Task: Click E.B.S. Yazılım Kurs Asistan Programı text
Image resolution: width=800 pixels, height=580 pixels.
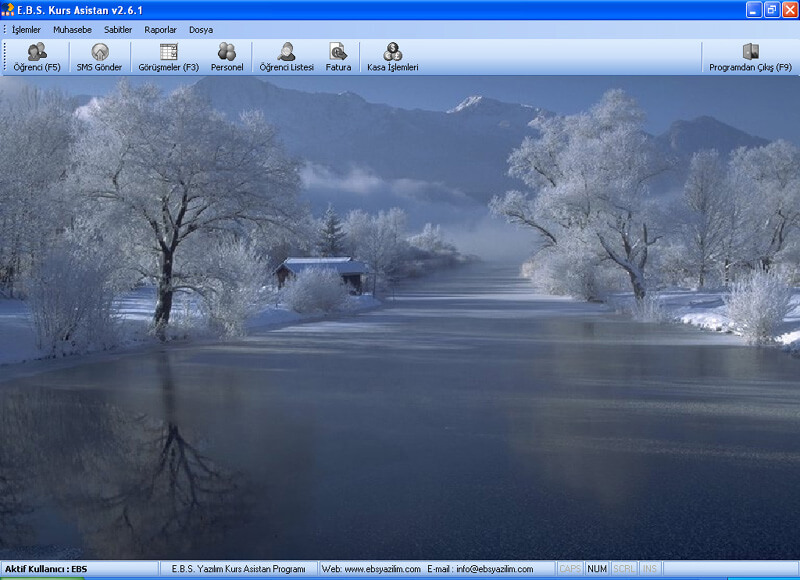Action: (238, 569)
